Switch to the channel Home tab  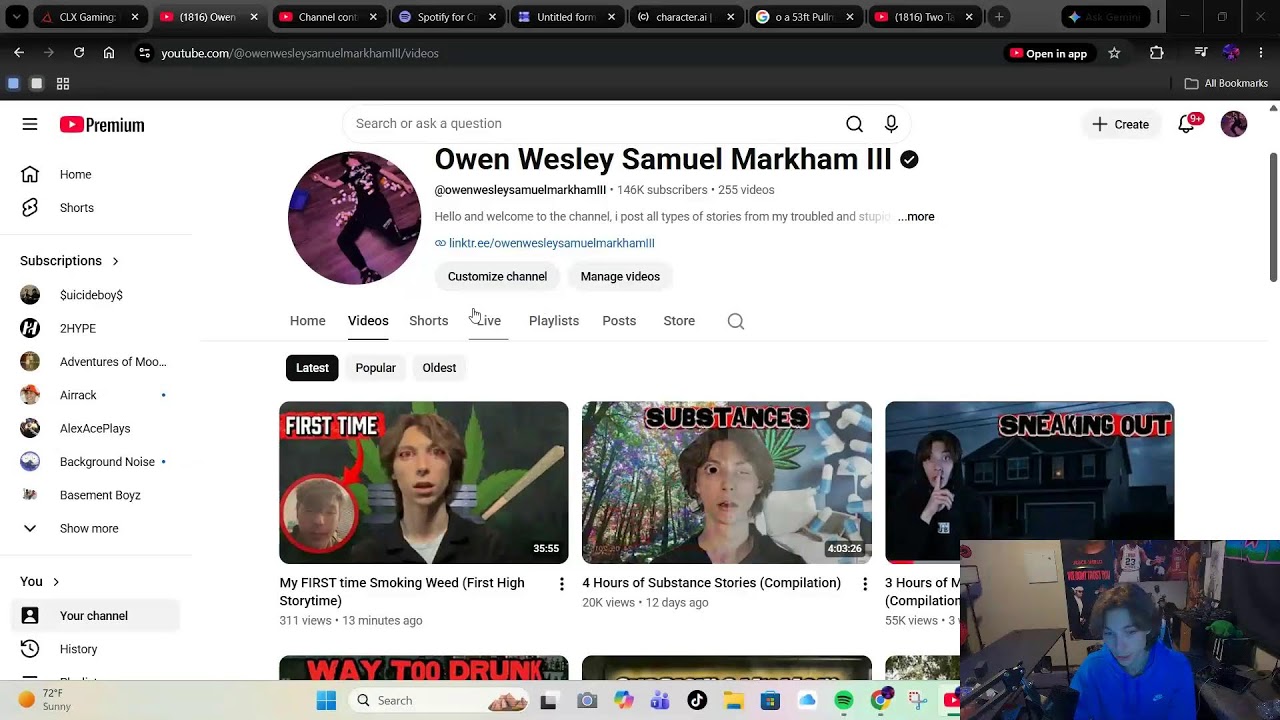point(308,321)
